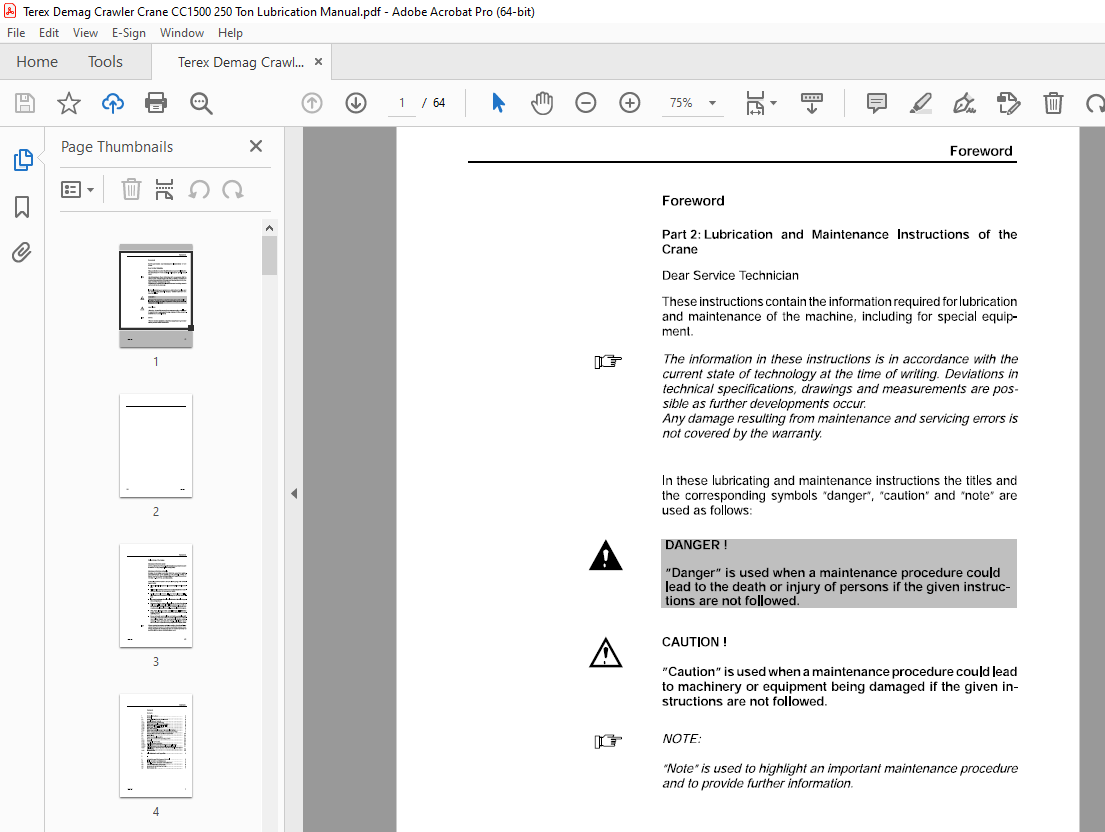Viewport: 1105px width, 832px height.
Task: Select the Terex Demag Crawl... document tab
Action: [240, 62]
